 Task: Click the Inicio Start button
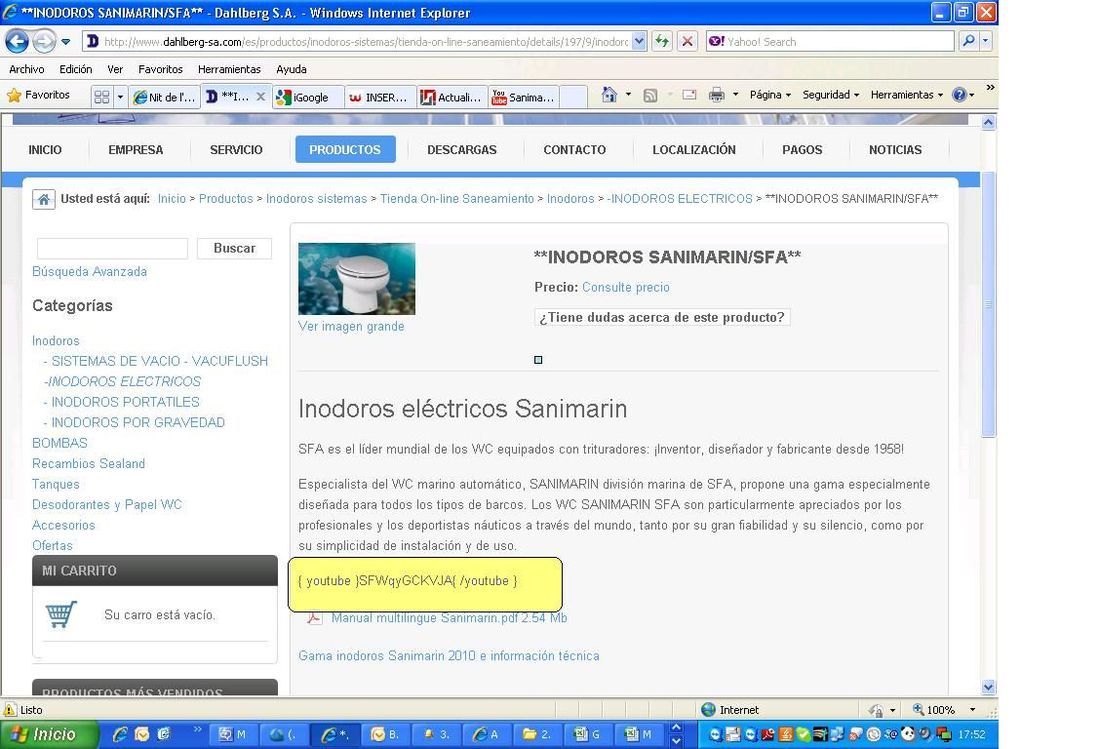point(48,734)
